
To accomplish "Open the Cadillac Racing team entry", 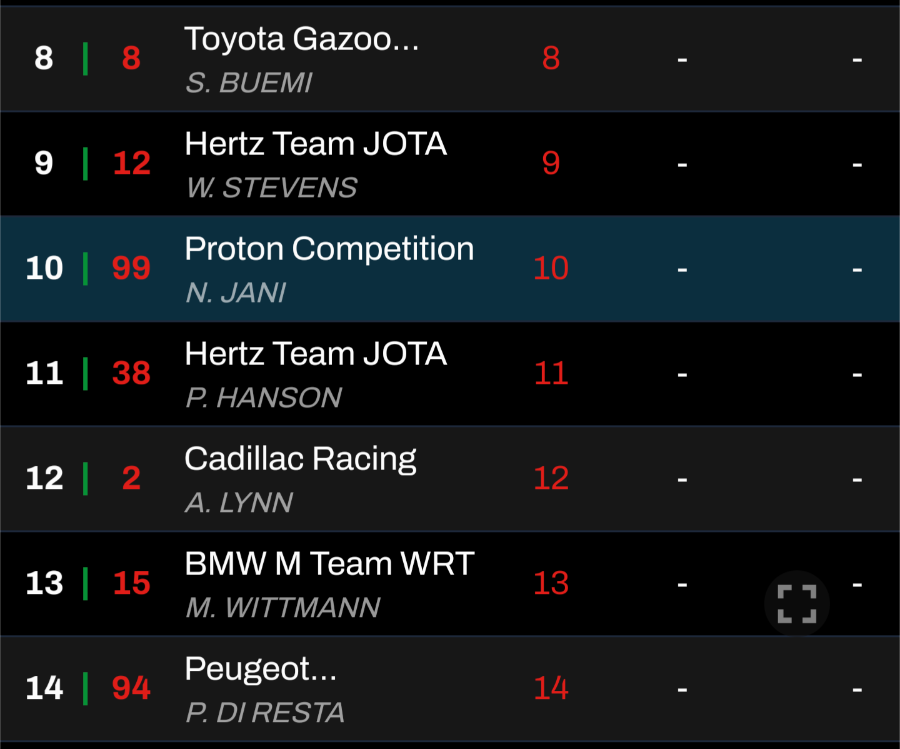I will pos(300,459).
